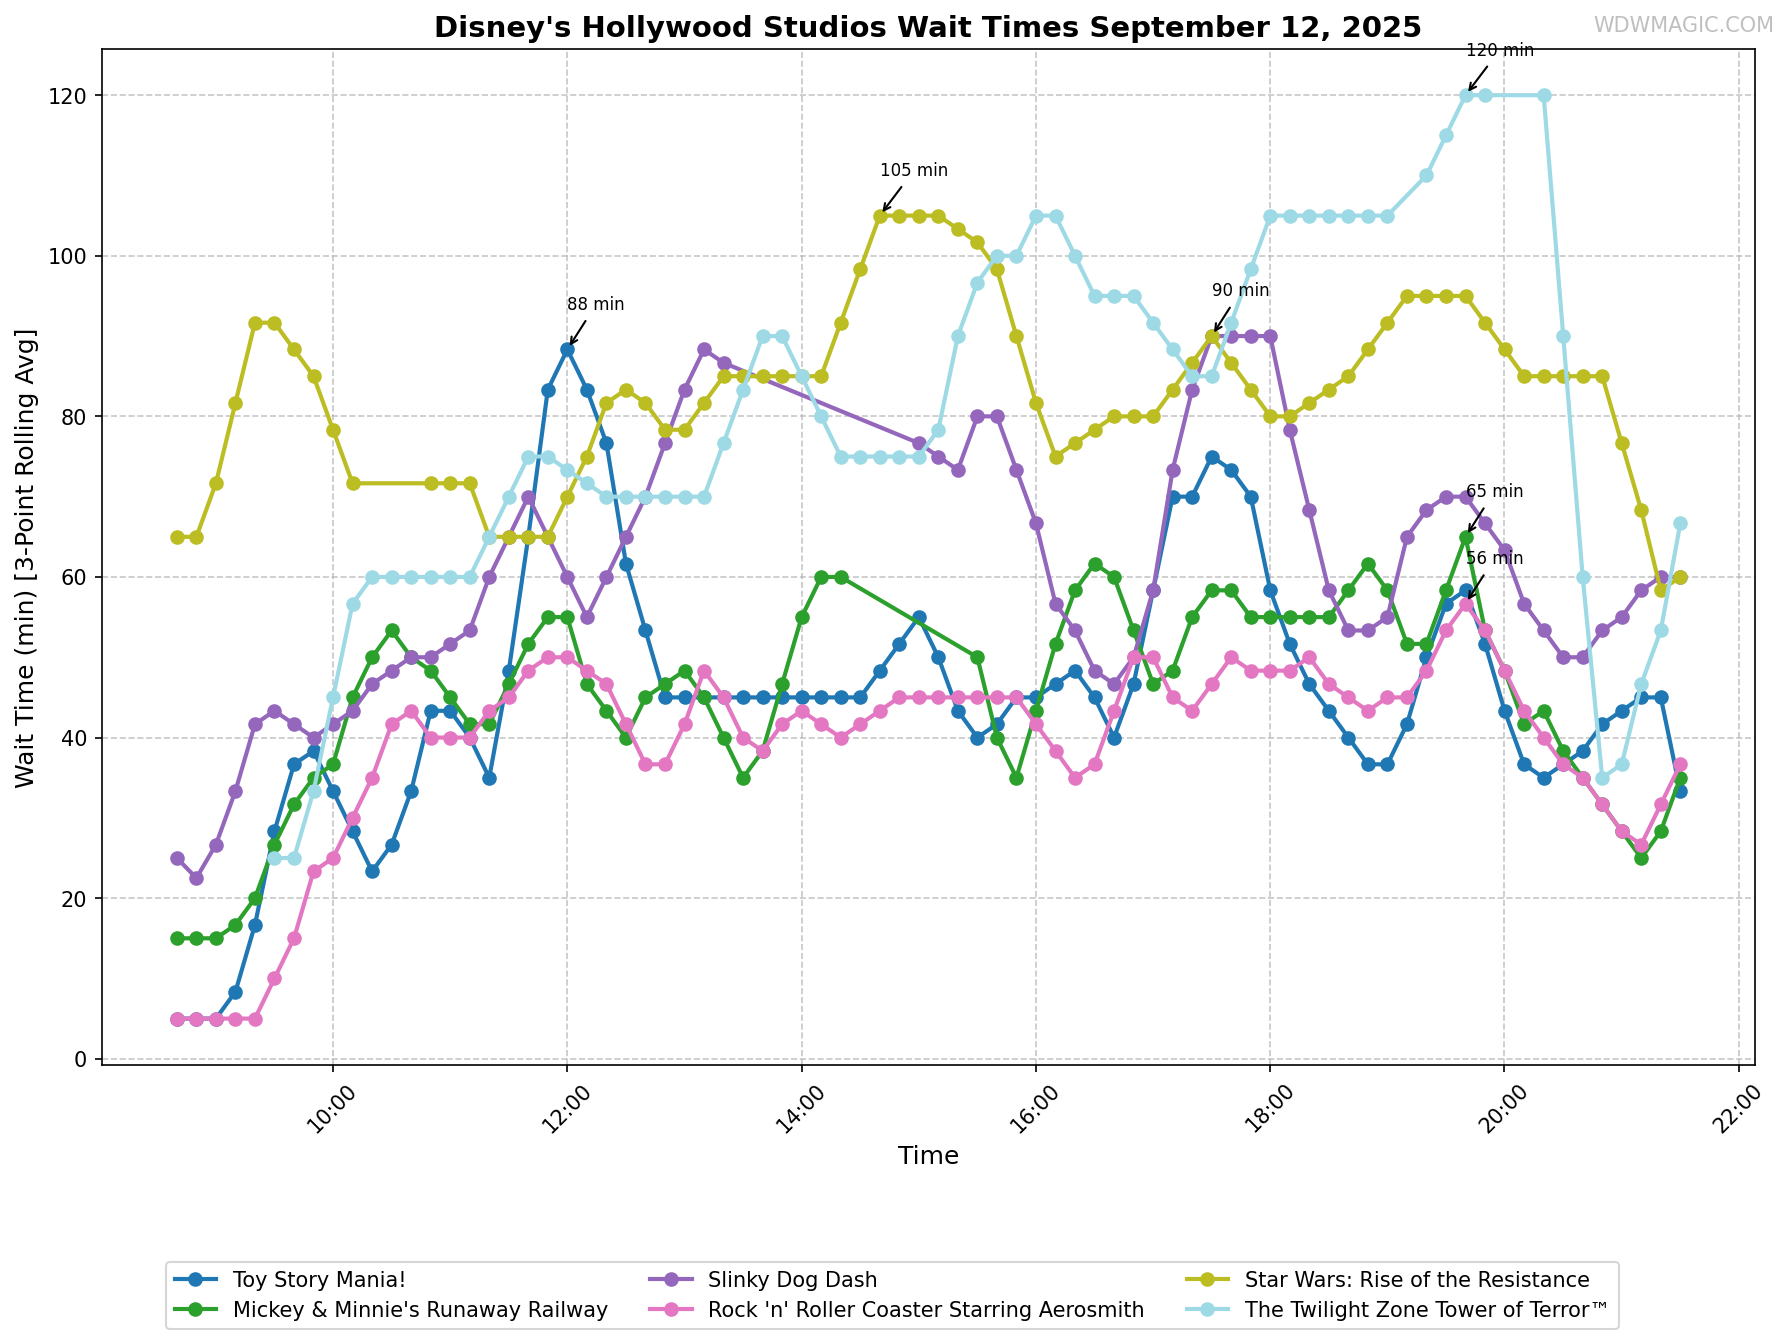Image resolution: width=1789 pixels, height=1344 pixels.
Task: Click the 60 y-axis tick label
Action: [x=77, y=577]
